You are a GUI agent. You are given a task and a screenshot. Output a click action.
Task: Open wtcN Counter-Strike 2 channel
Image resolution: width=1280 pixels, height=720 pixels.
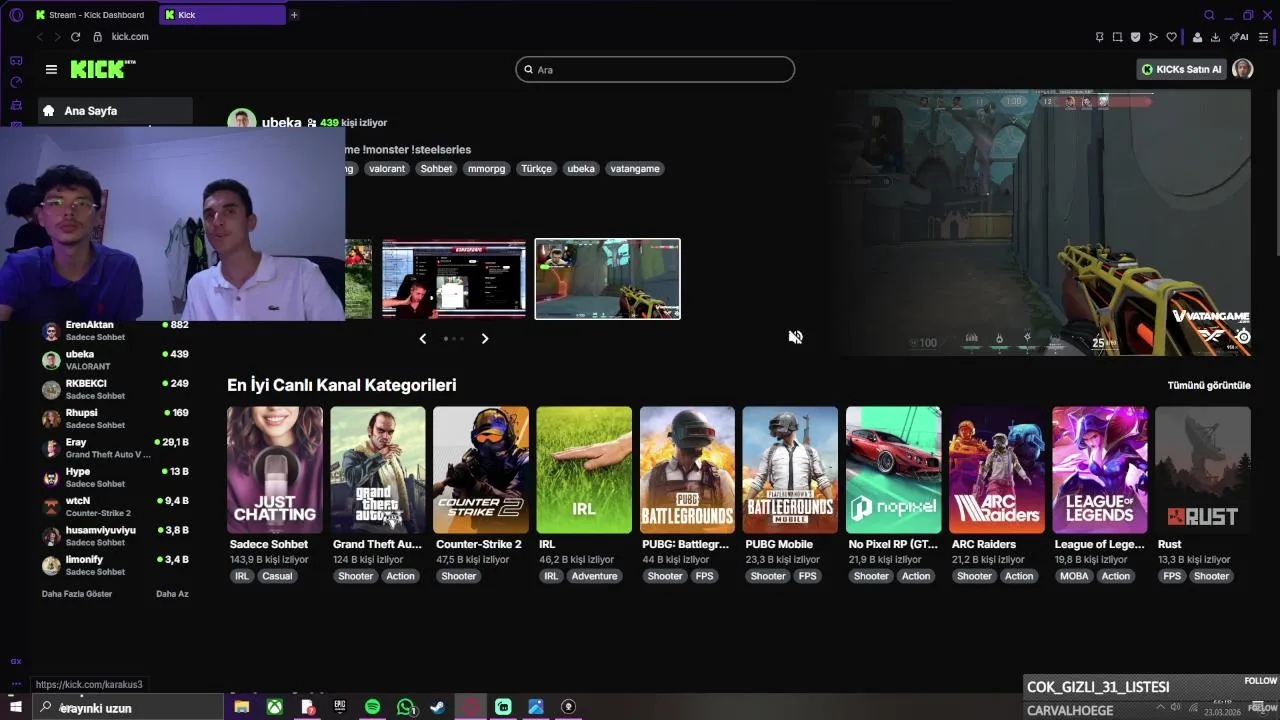115,506
